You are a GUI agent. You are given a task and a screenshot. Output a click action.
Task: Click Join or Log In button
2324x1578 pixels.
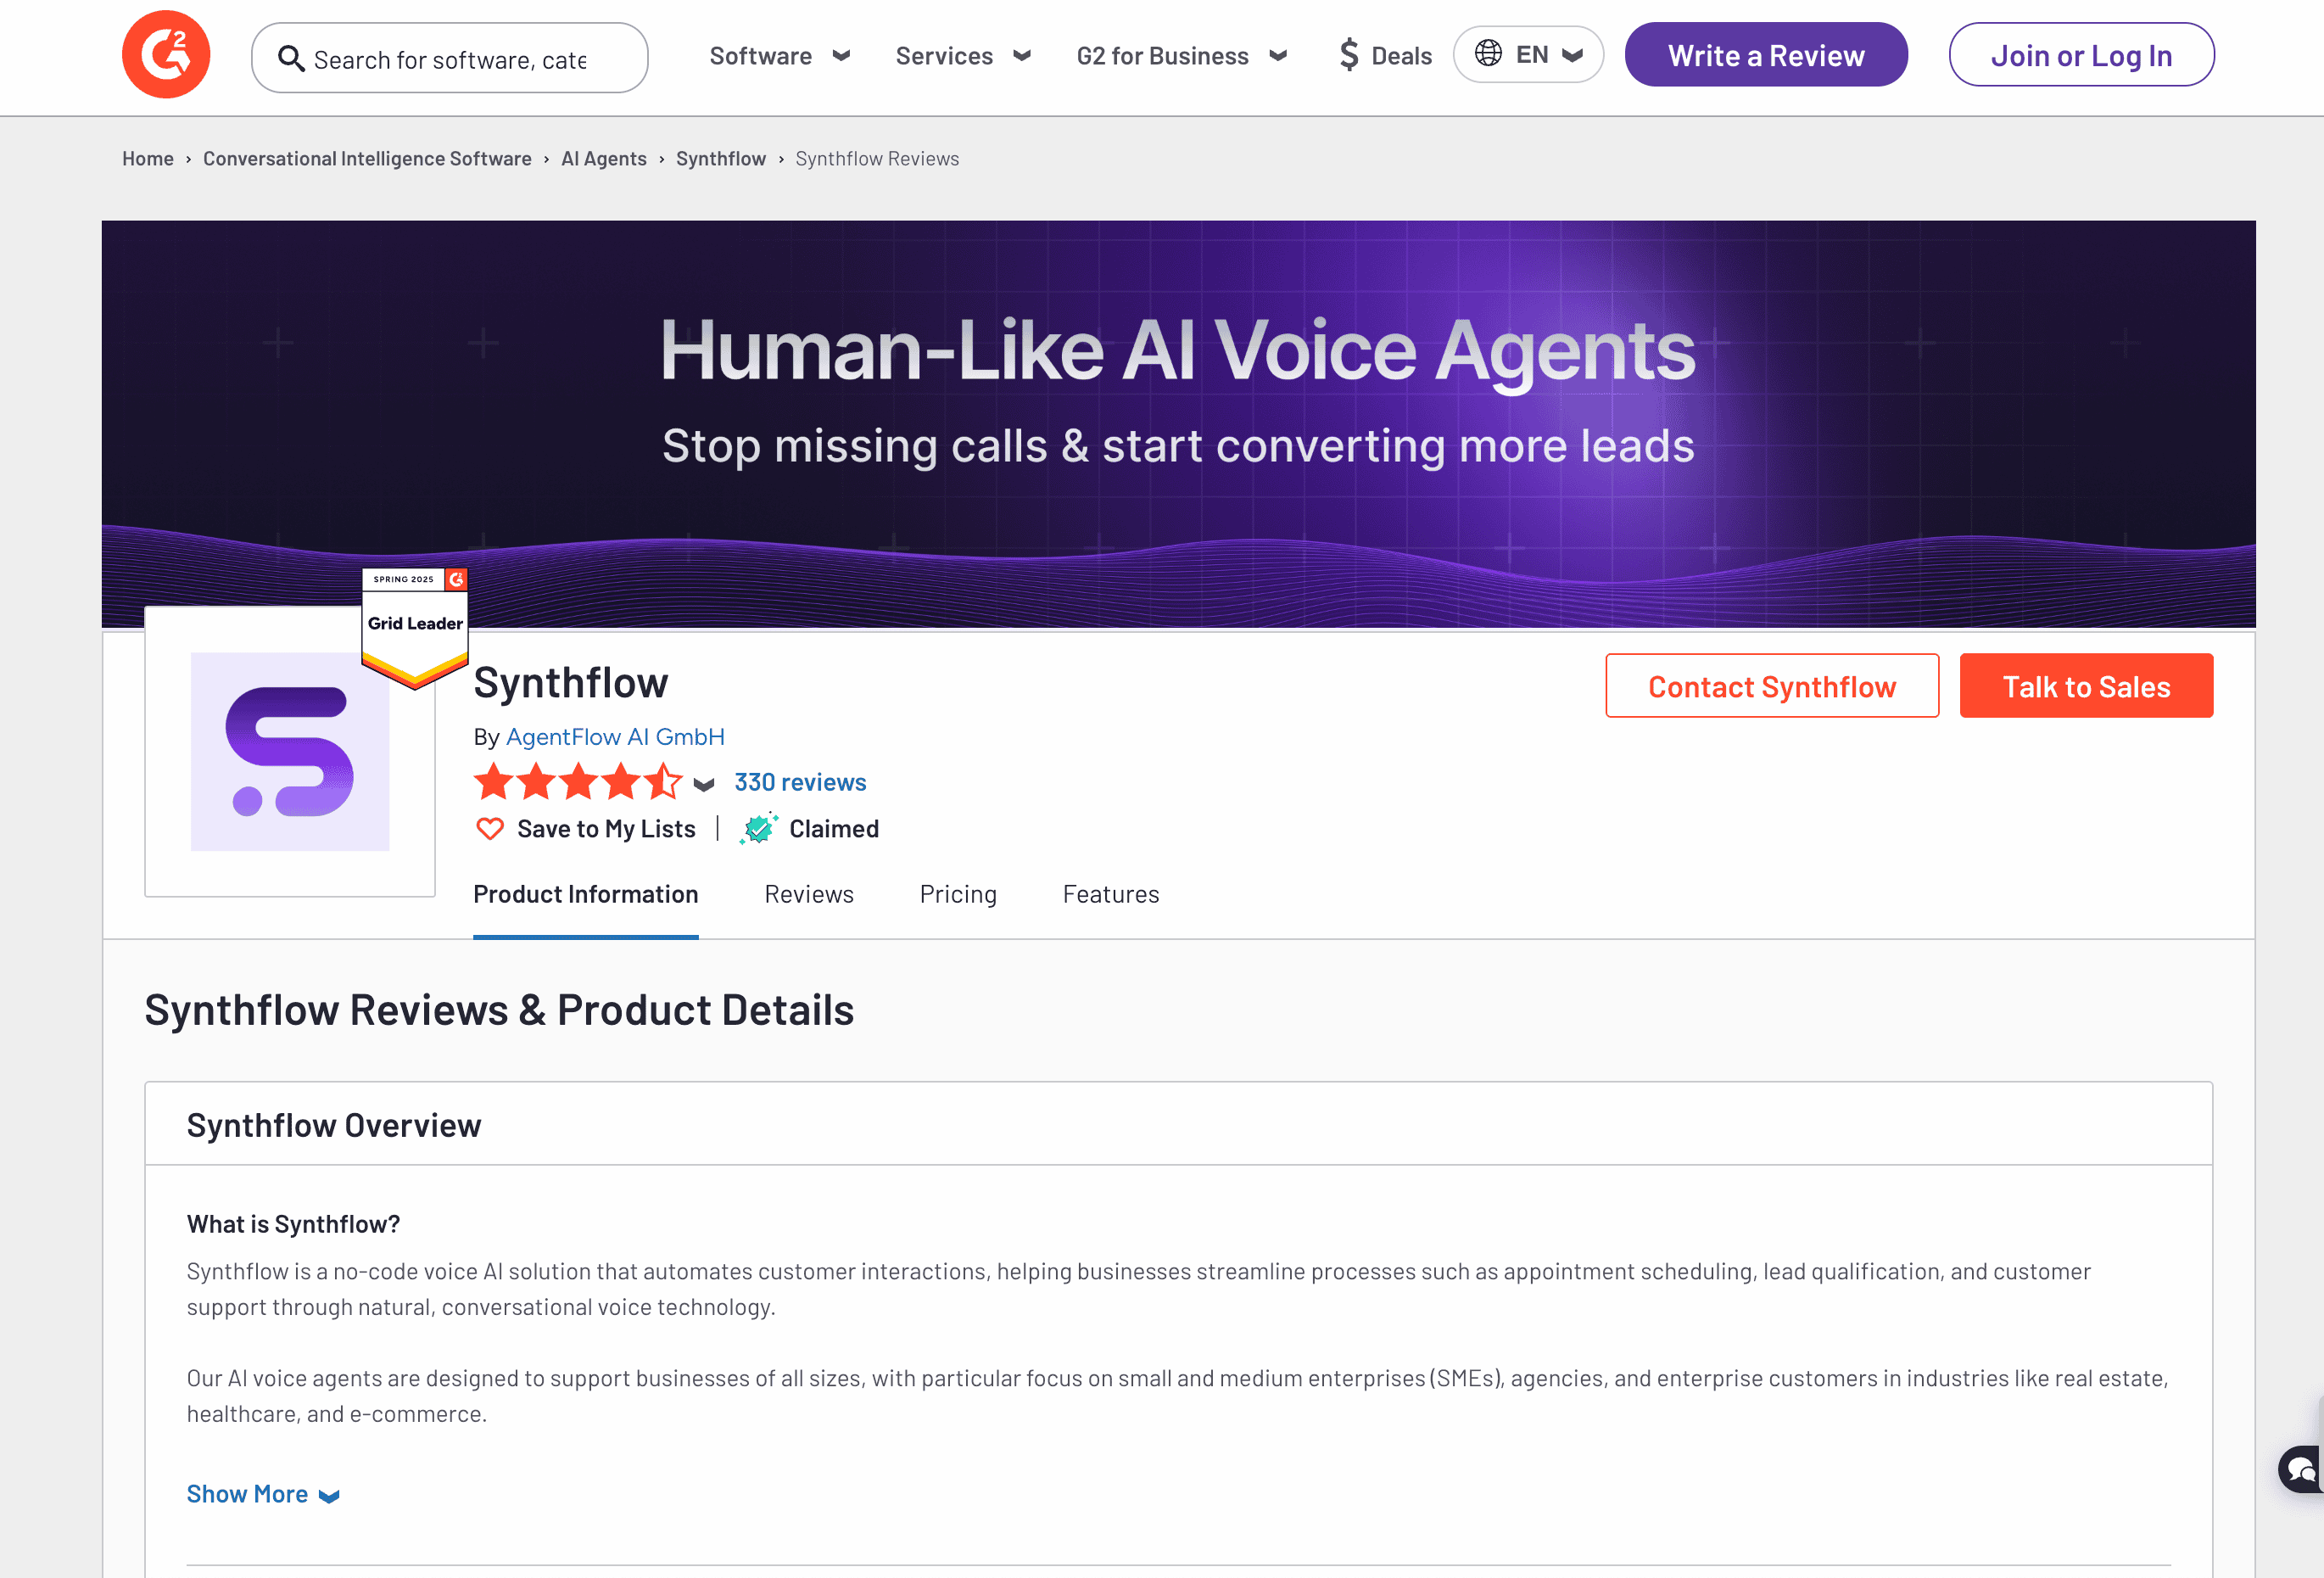click(2081, 55)
